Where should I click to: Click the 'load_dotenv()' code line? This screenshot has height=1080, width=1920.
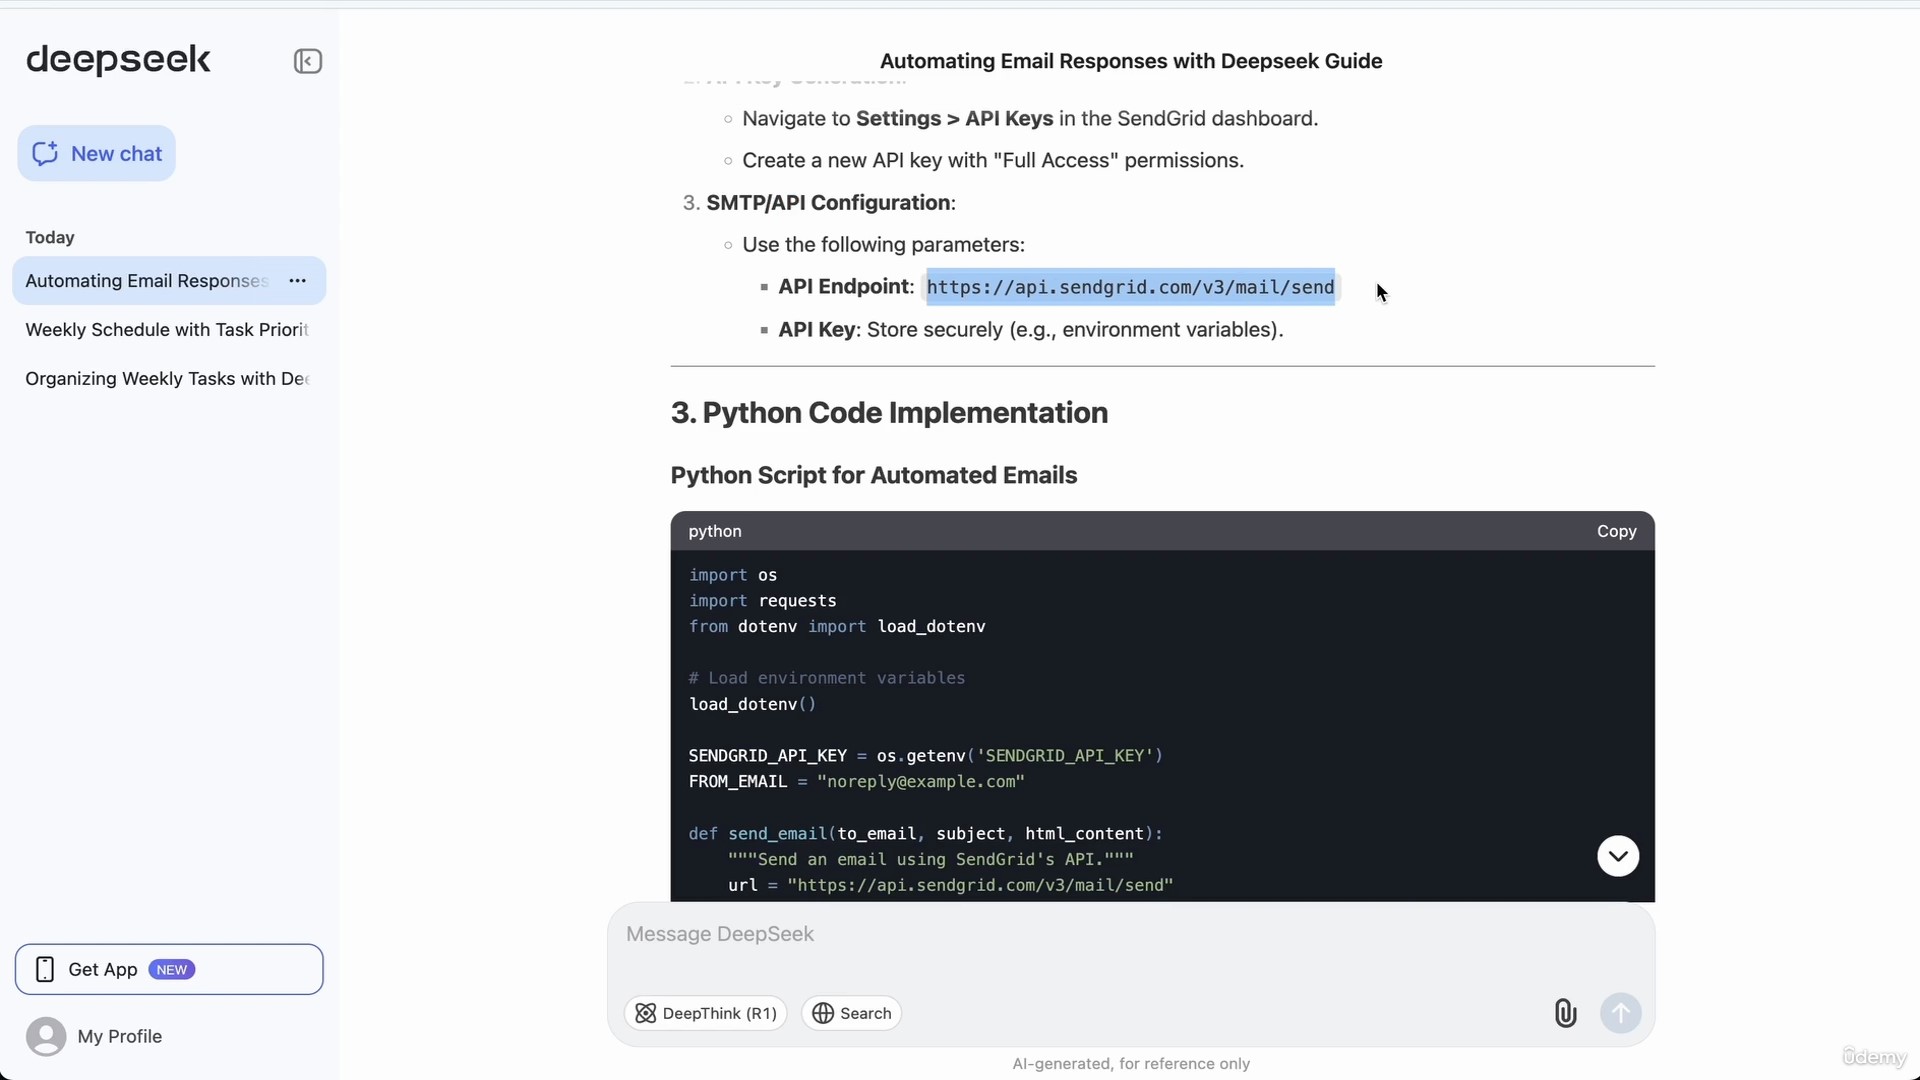pos(752,704)
